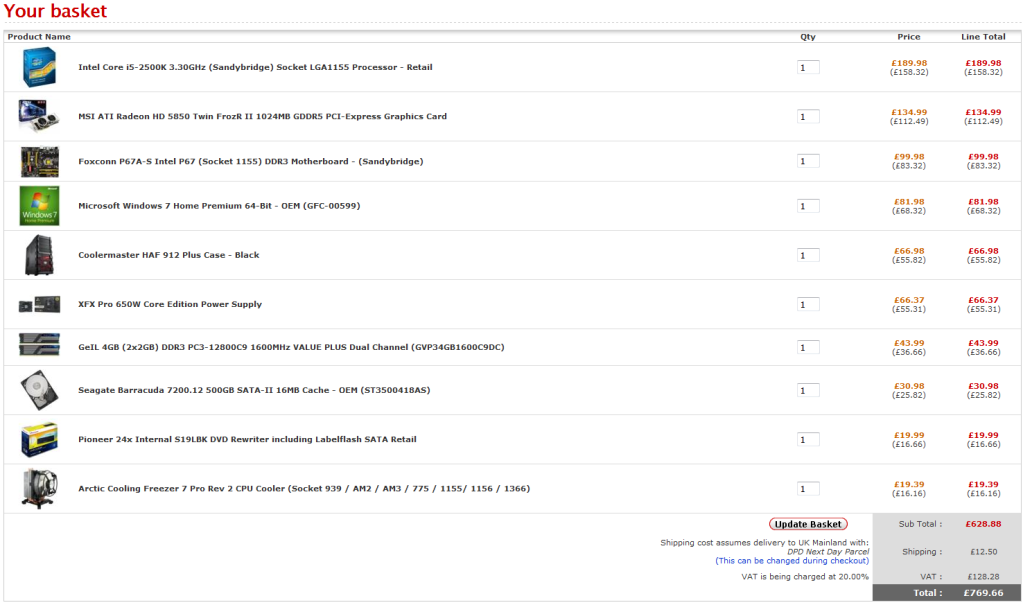This screenshot has width=1023, height=605.
Task: Select the Coolermaster HAF 912 case image
Action: 39,255
